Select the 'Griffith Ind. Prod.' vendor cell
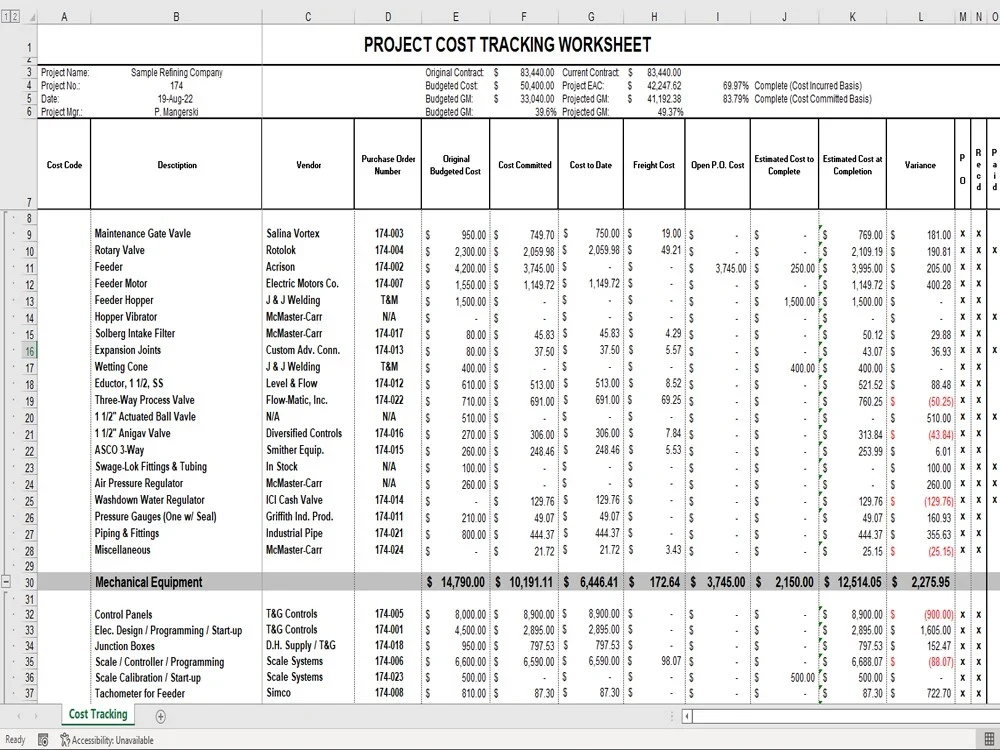 click(x=308, y=517)
